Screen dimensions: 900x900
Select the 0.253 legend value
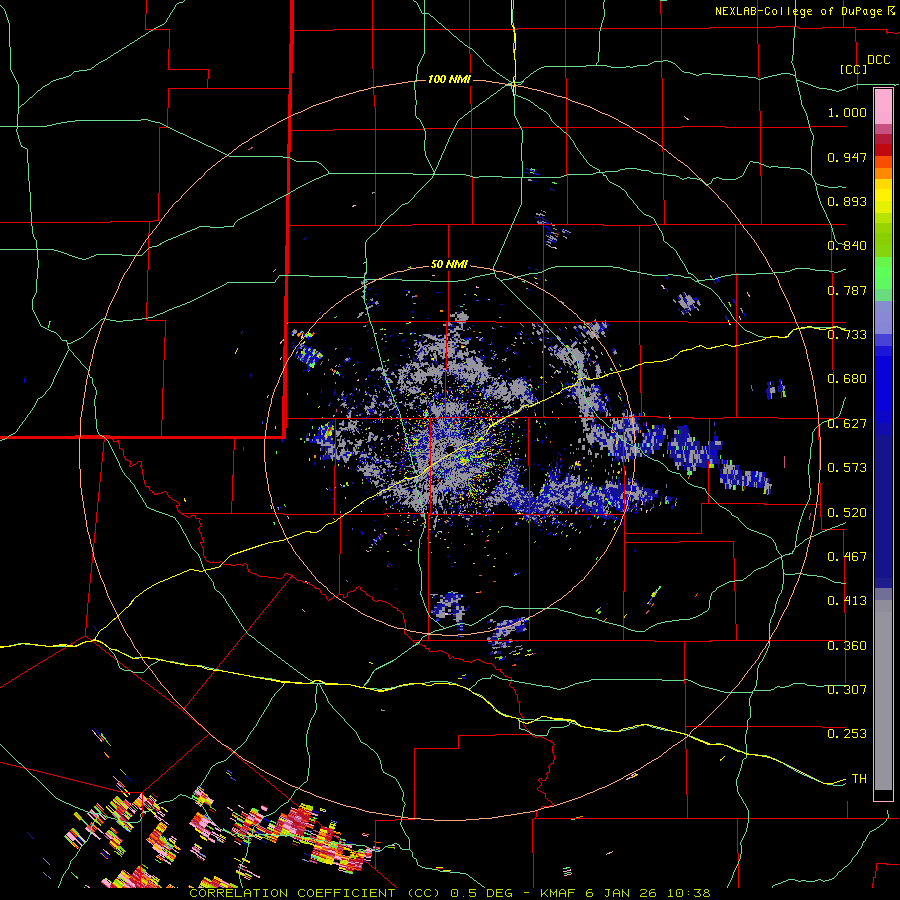847,734
